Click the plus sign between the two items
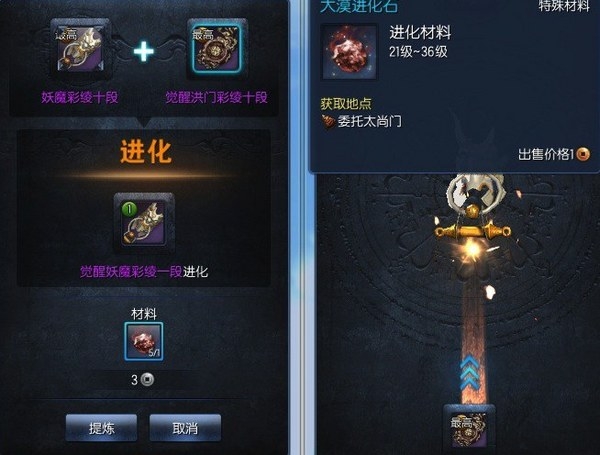This screenshot has height=455, width=600. (144, 52)
